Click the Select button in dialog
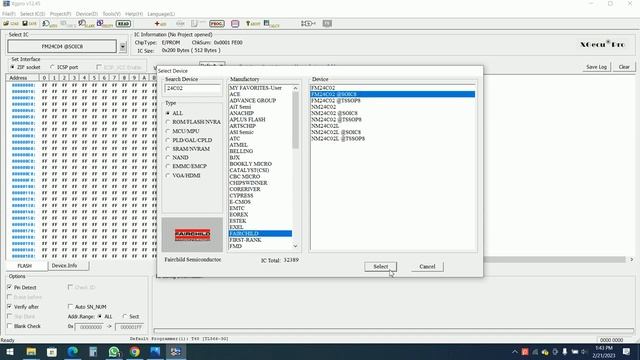 click(380, 267)
